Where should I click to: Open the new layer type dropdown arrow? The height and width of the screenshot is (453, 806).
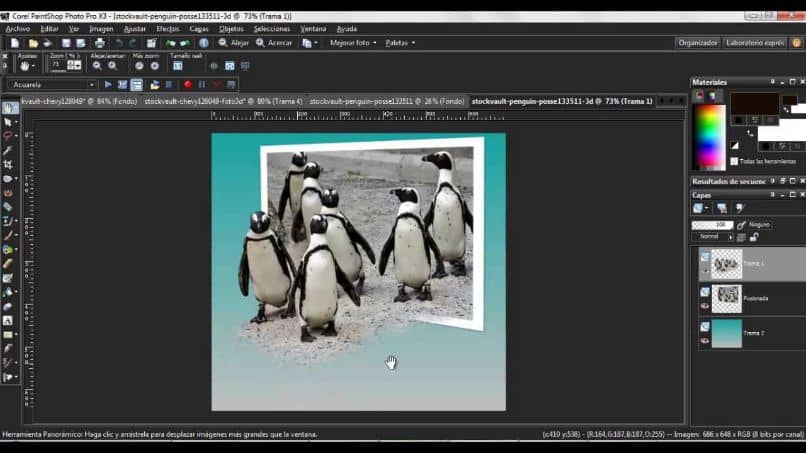[706, 208]
